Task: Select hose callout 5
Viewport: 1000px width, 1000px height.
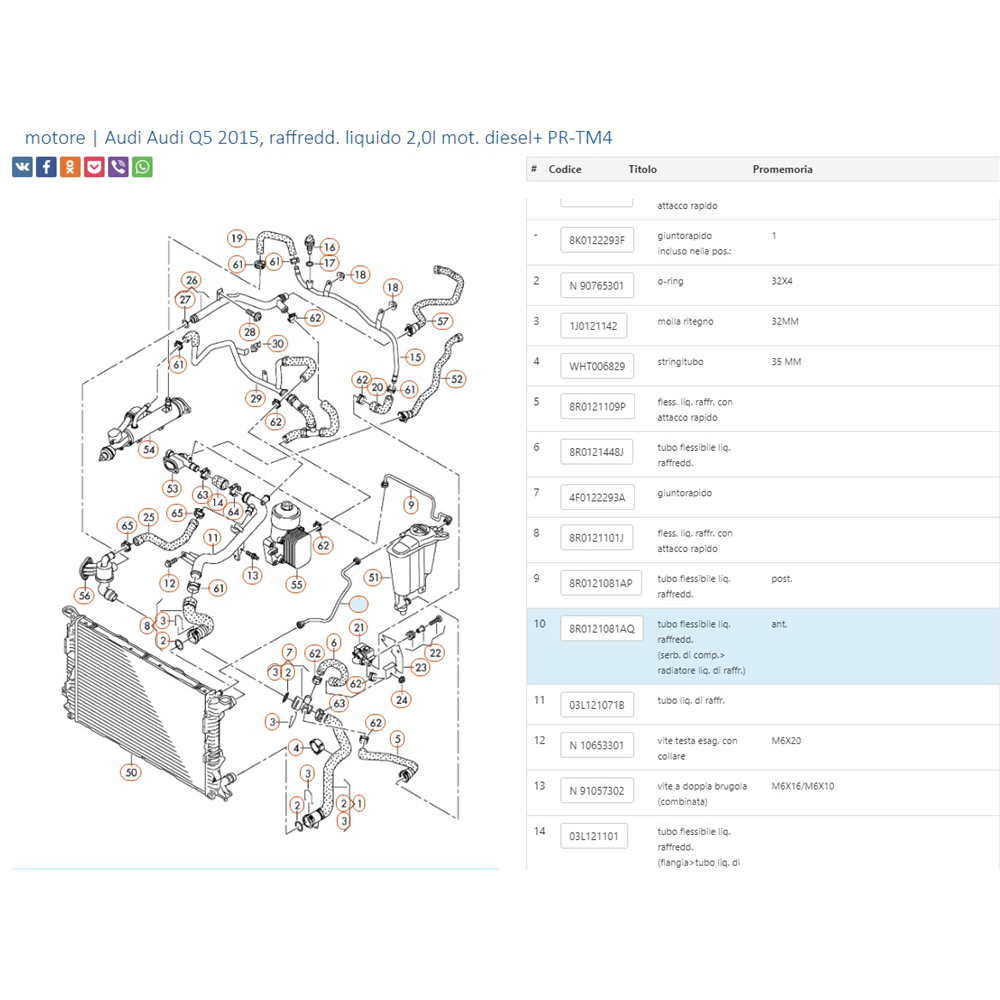Action: 397,739
